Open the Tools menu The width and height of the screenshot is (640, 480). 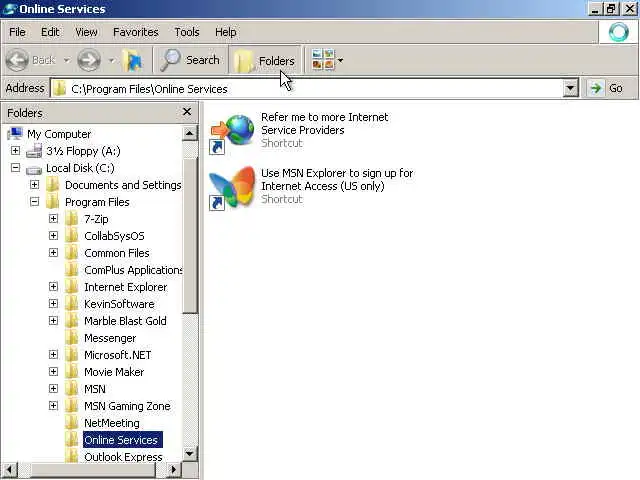[187, 32]
